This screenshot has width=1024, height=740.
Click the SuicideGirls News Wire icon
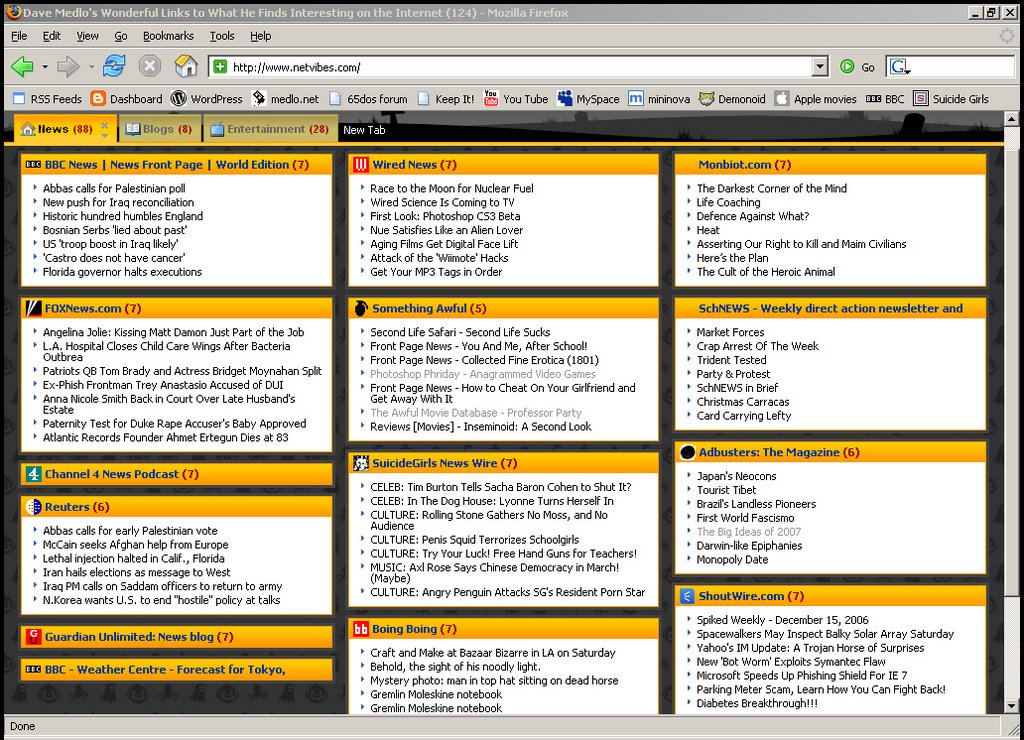point(360,463)
